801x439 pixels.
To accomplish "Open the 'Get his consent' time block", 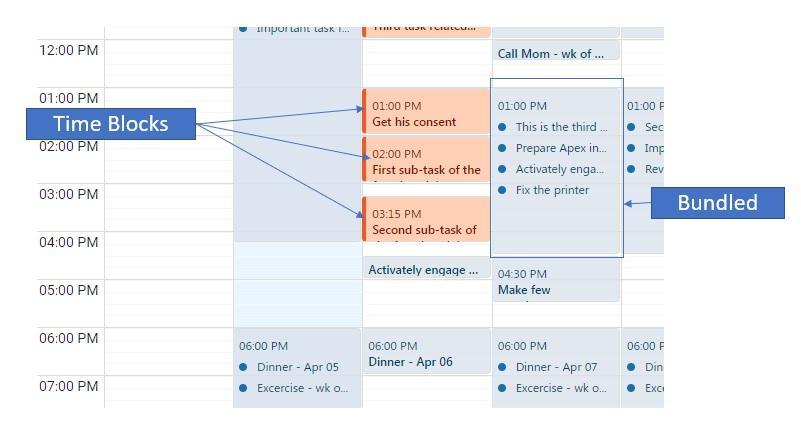I will click(x=426, y=111).
